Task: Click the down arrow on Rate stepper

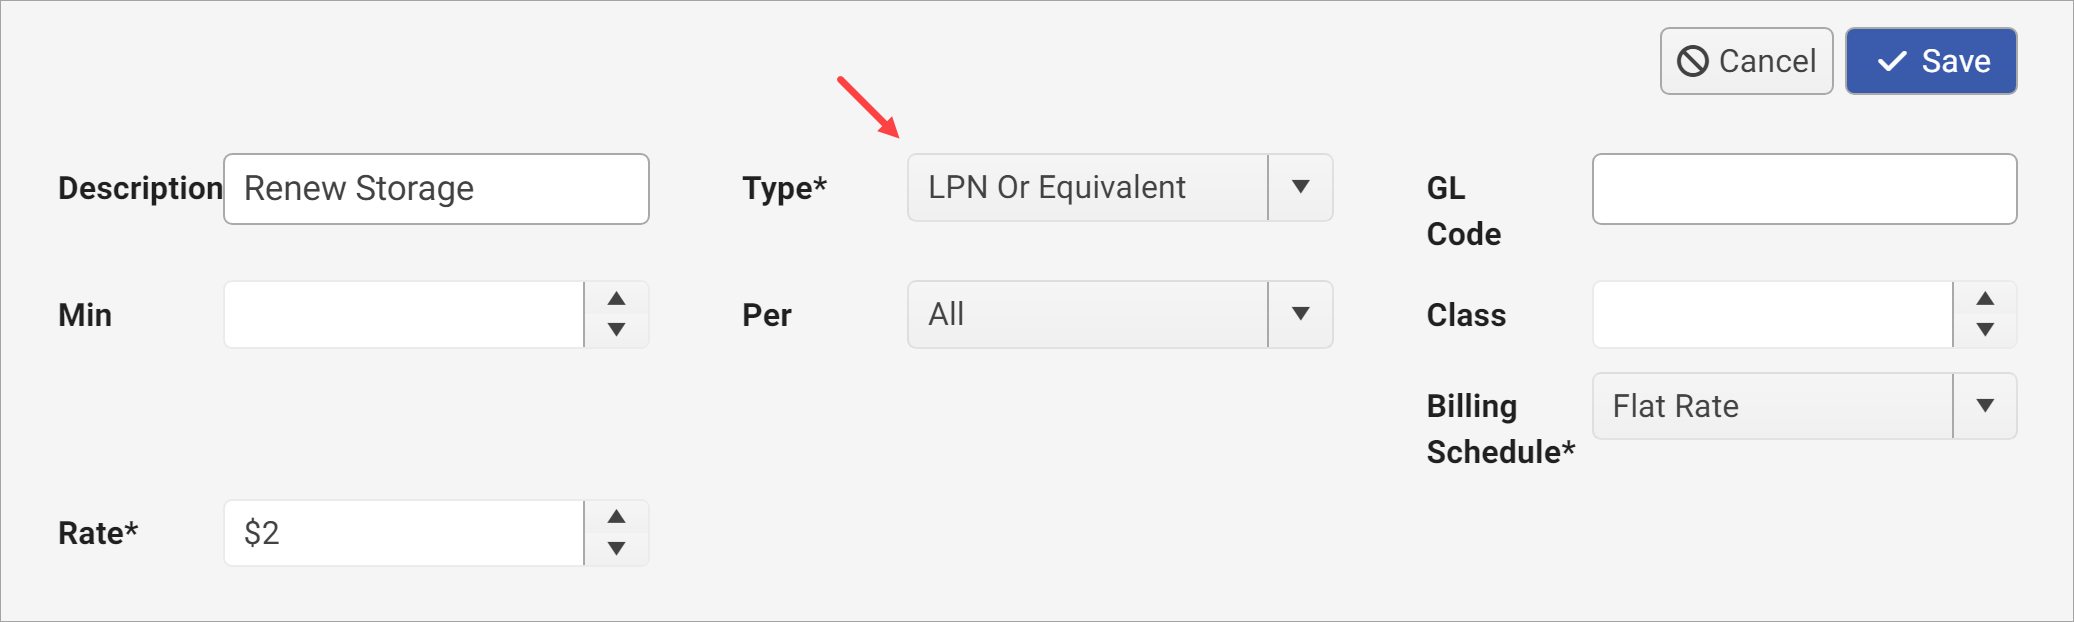Action: 617,550
